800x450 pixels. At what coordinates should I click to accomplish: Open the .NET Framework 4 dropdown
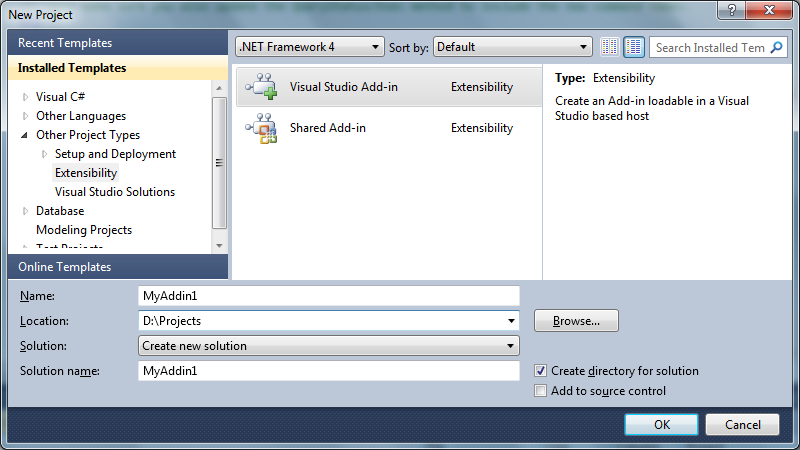[x=310, y=47]
